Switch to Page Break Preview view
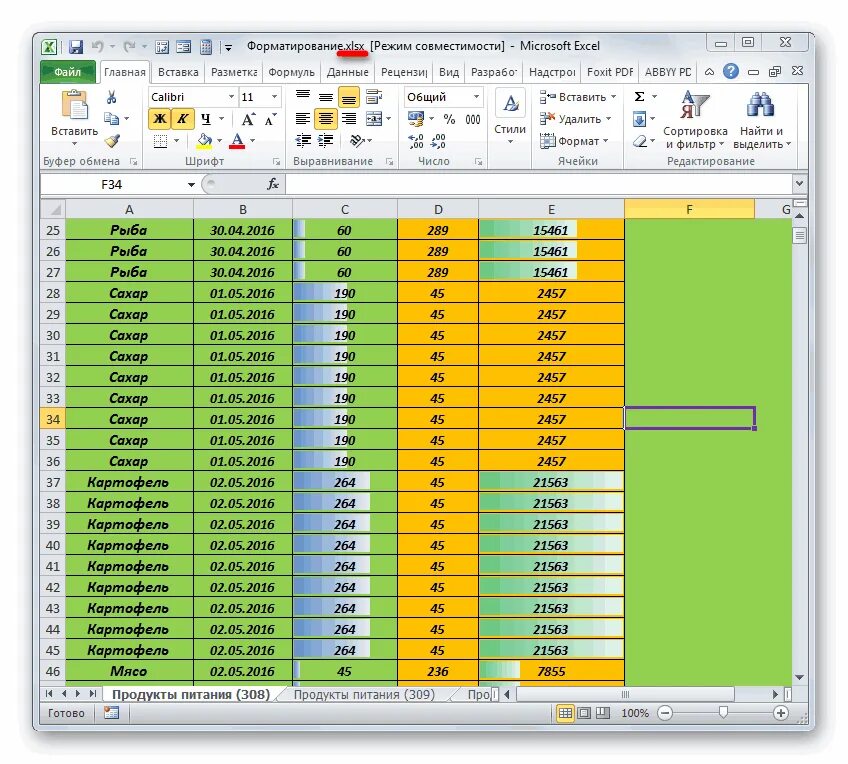Screen dimensions: 848x764 coord(604,713)
